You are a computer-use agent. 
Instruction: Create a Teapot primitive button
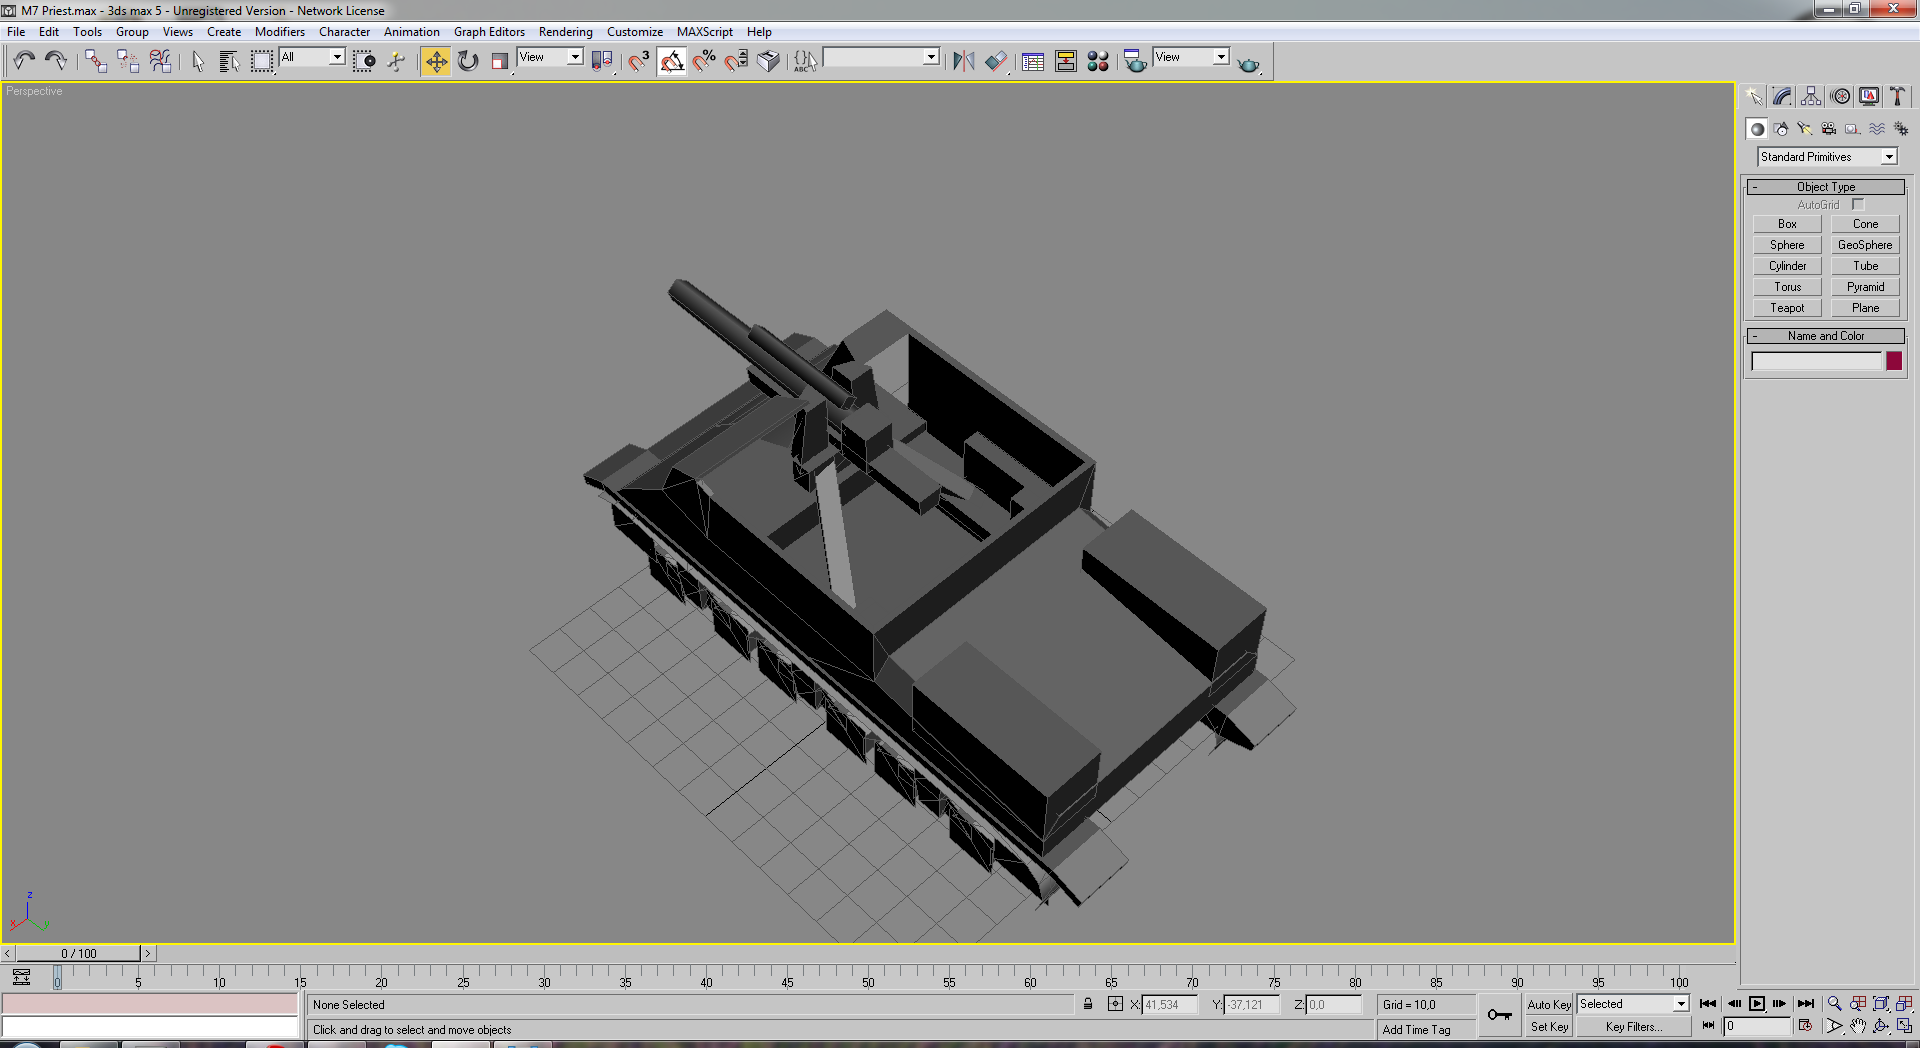[1787, 308]
